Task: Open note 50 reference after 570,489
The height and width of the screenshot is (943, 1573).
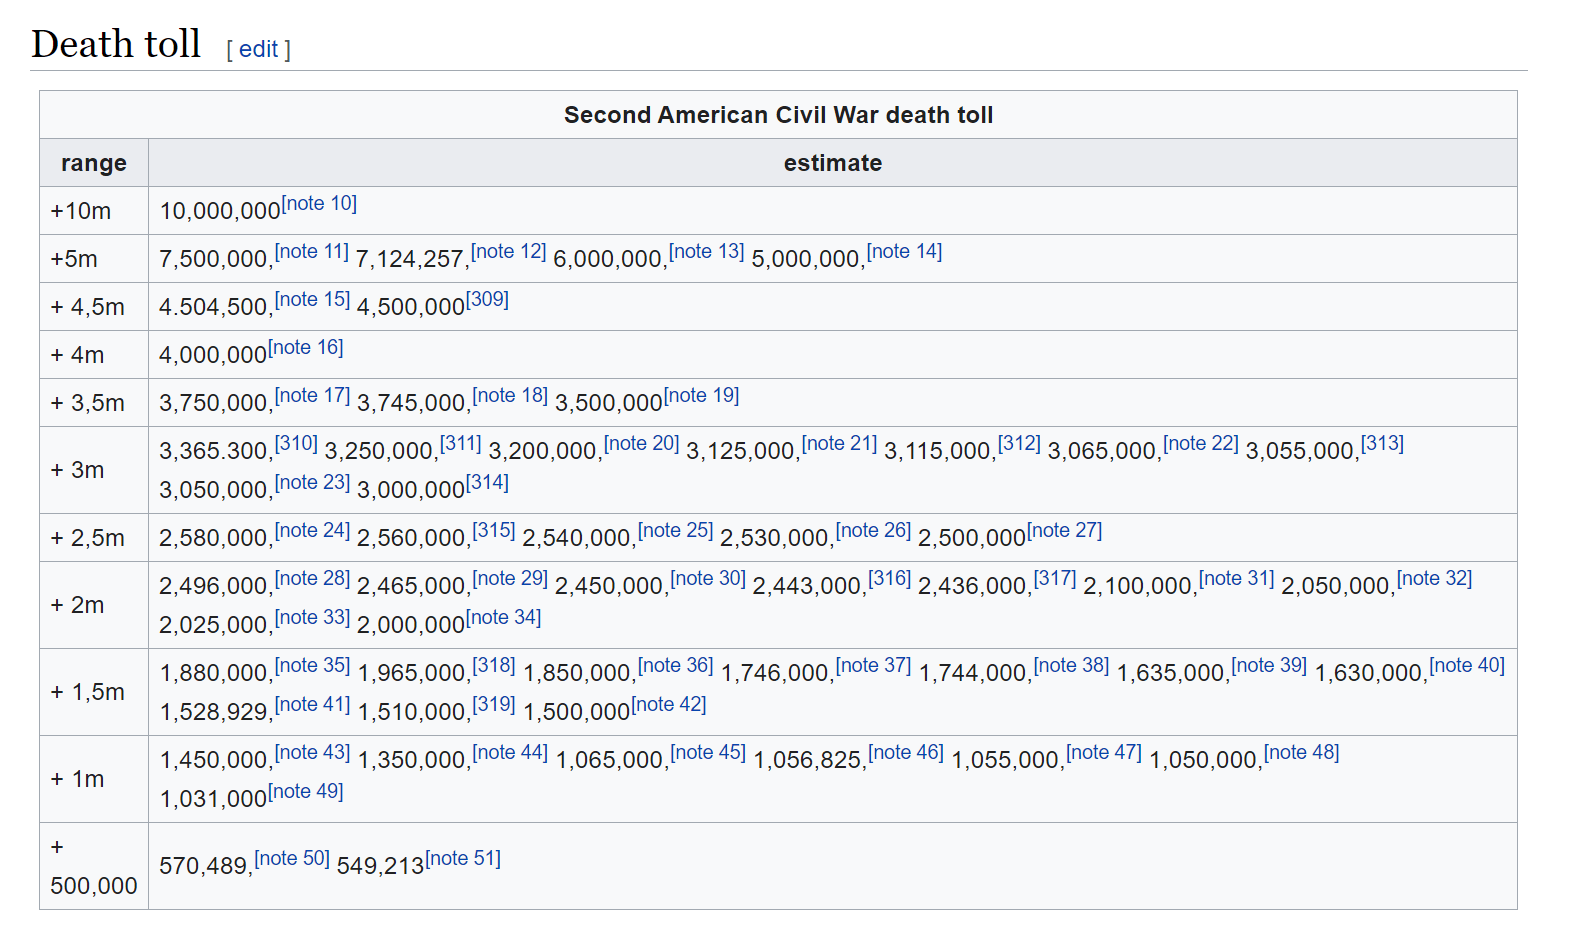Action: (292, 858)
